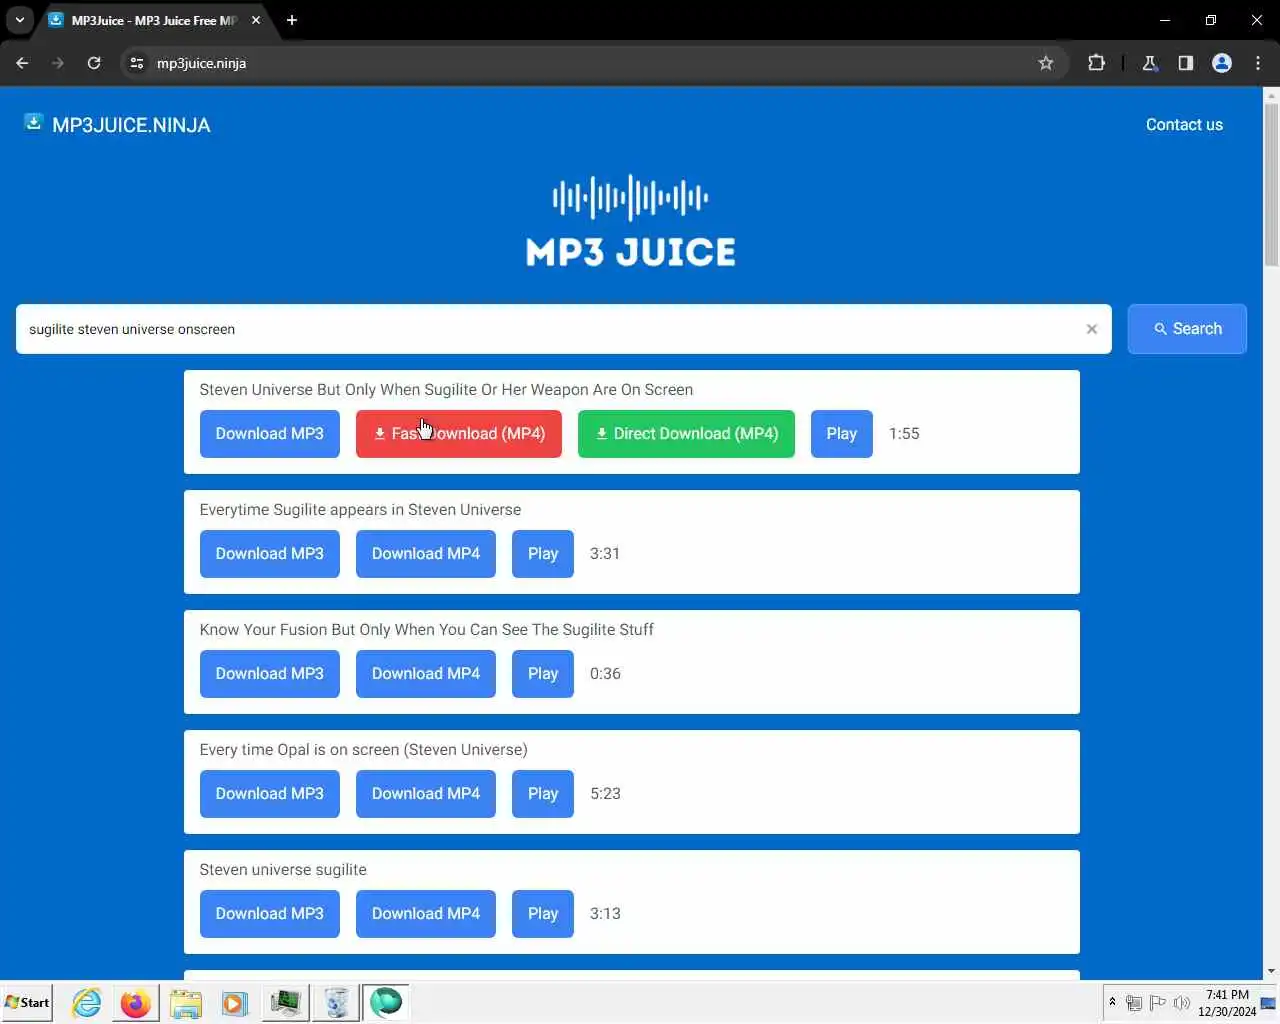Open media player icon in taskbar
Image resolution: width=1280 pixels, height=1024 pixels.
point(234,1002)
